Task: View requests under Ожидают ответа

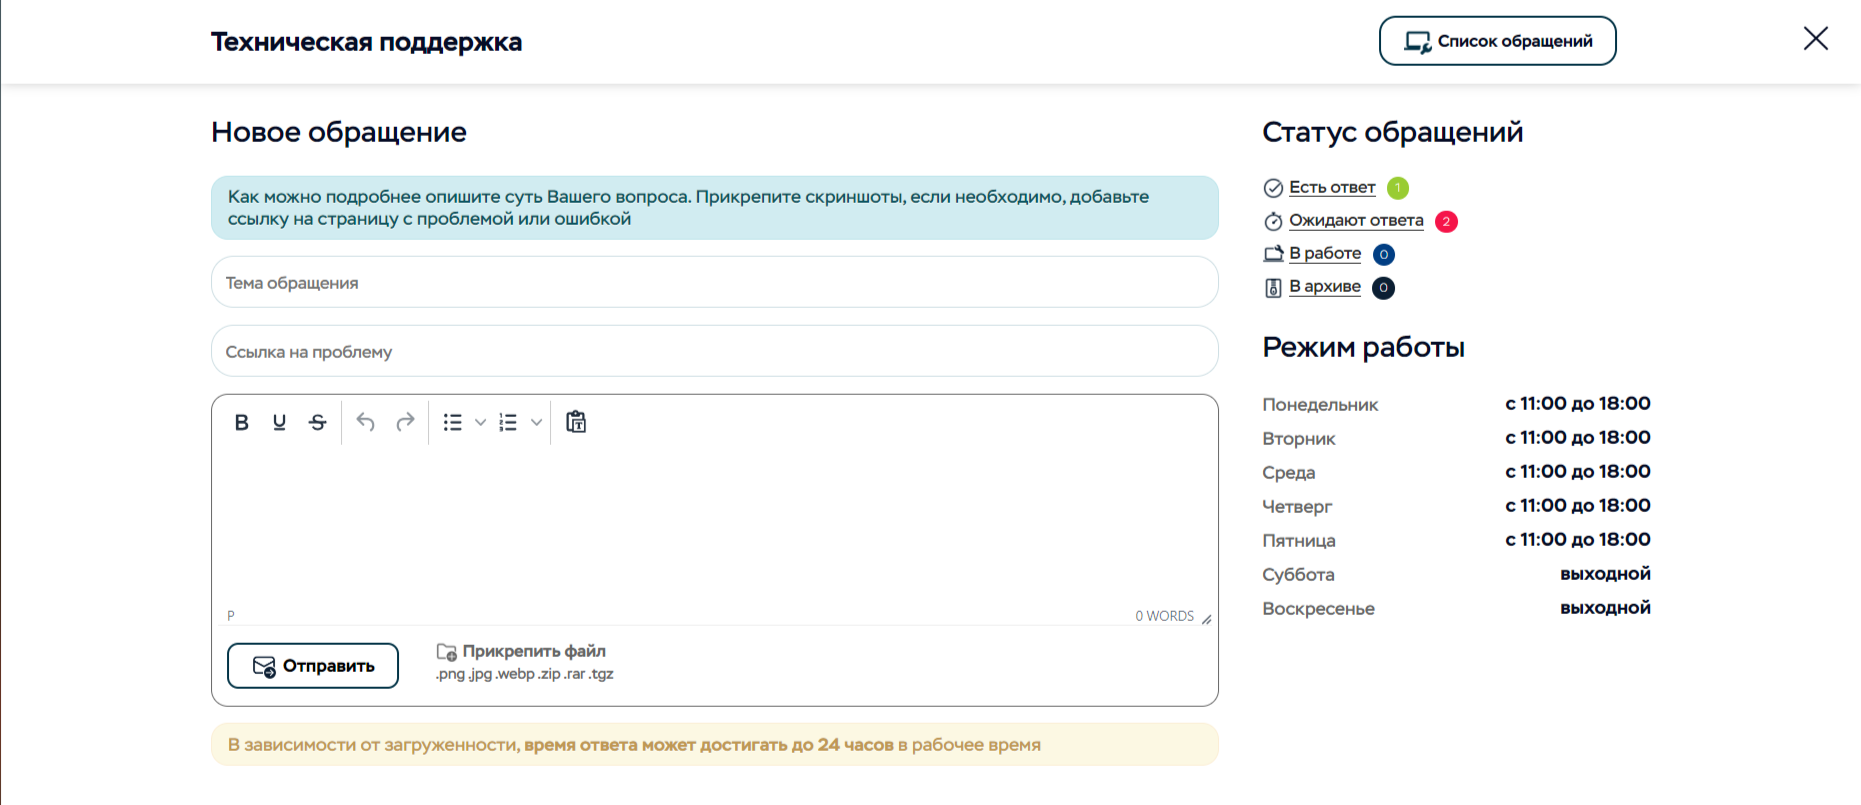Action: [1355, 220]
